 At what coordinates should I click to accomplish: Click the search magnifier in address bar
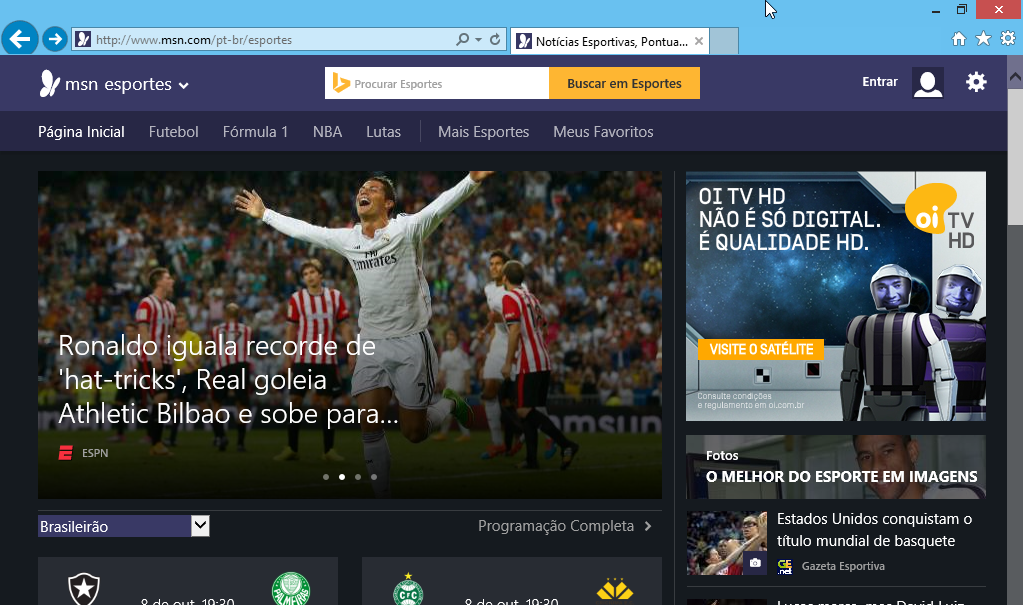pos(463,39)
